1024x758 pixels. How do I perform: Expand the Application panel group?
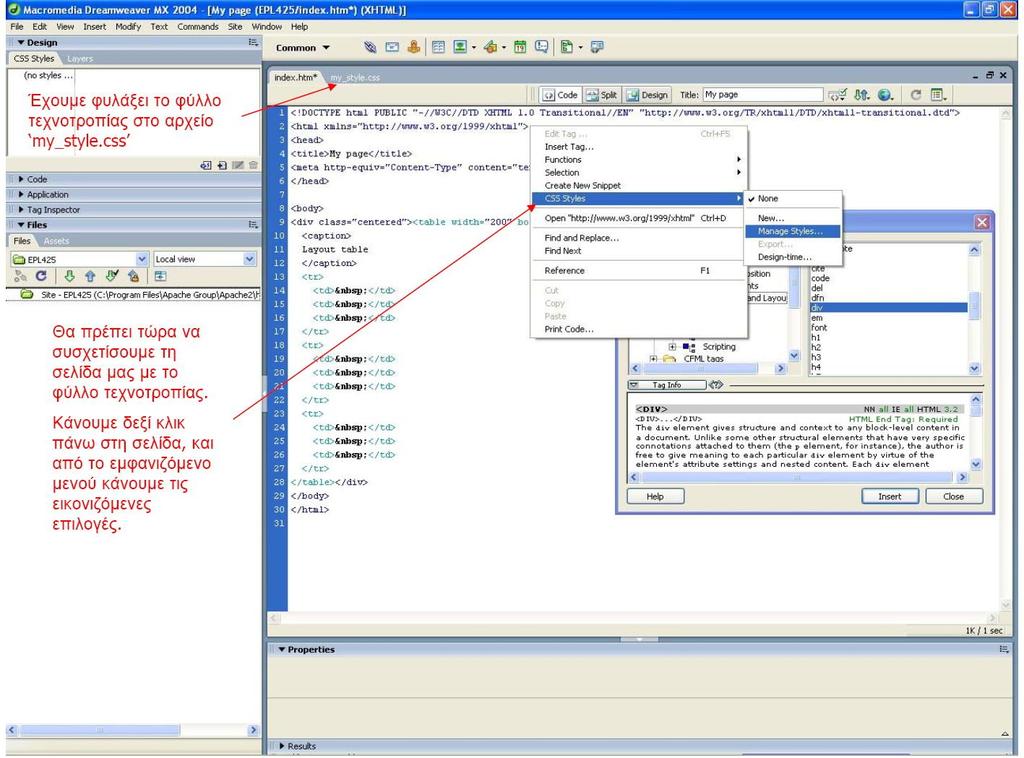point(22,195)
